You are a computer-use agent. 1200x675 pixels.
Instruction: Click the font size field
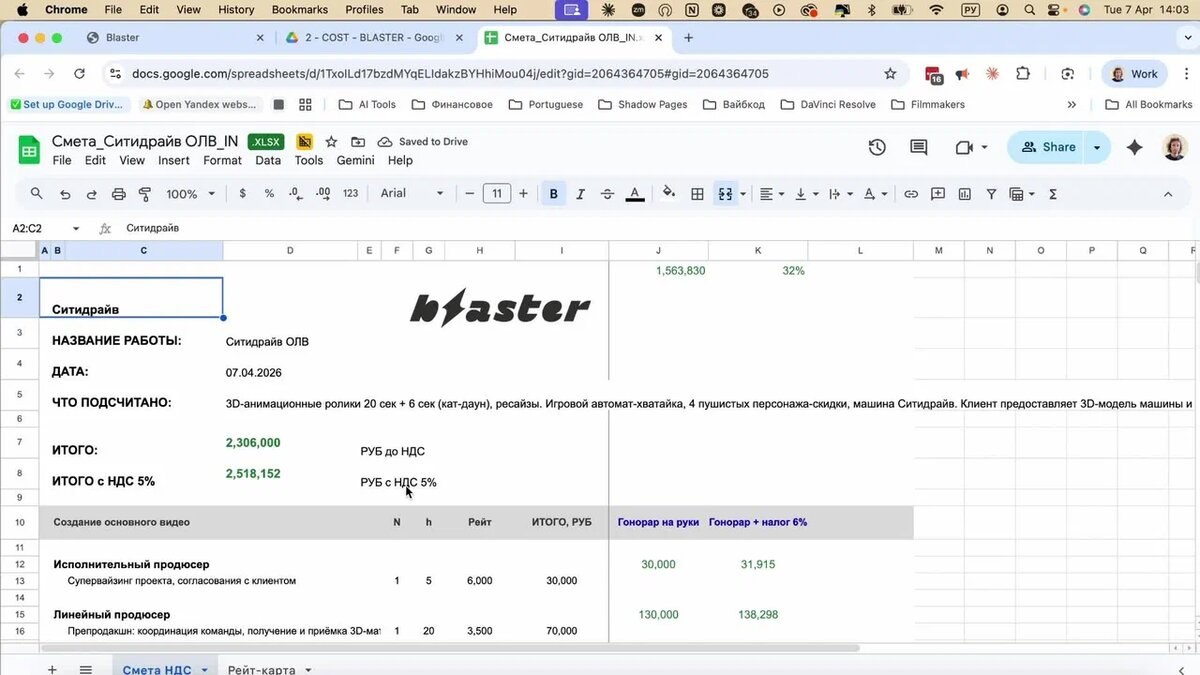point(497,194)
